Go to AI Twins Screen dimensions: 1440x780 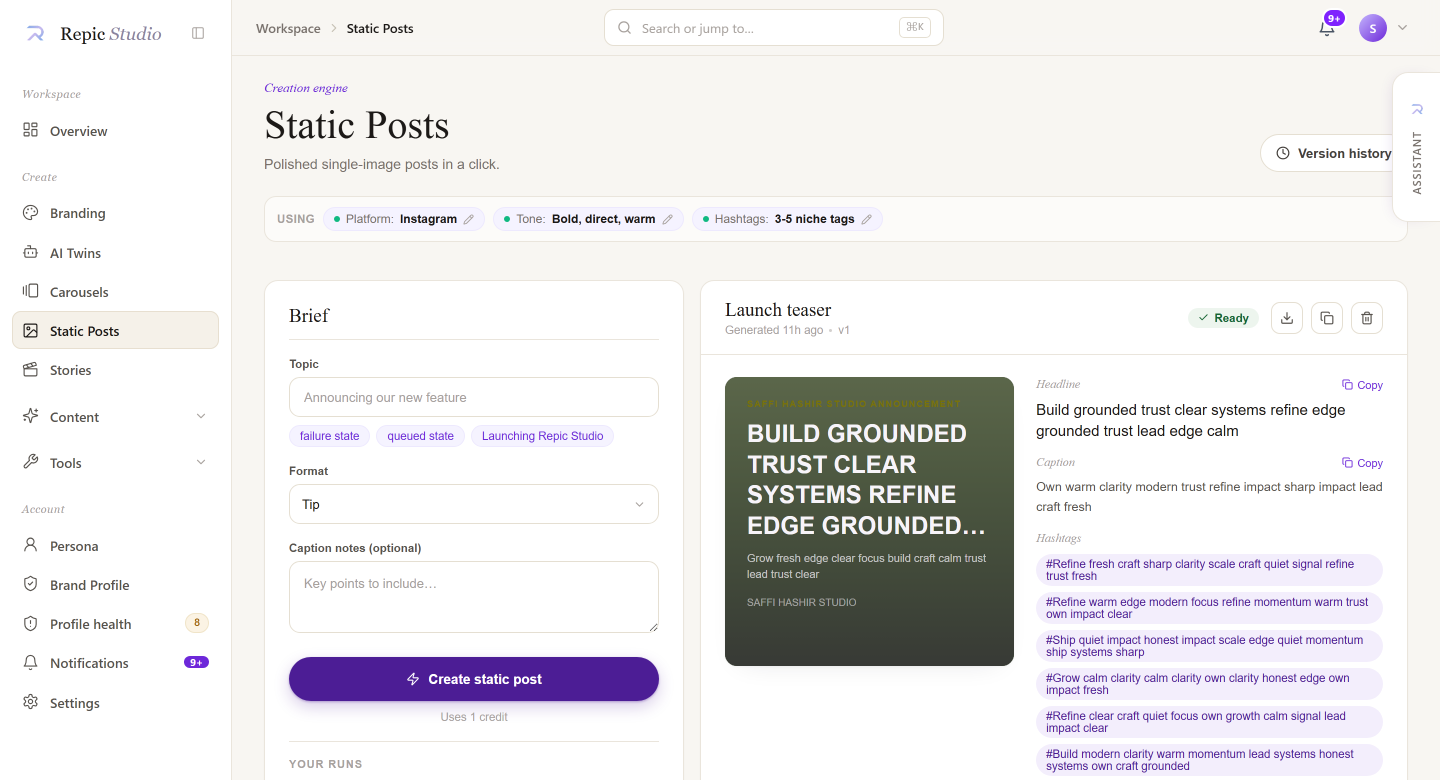[x=115, y=253]
